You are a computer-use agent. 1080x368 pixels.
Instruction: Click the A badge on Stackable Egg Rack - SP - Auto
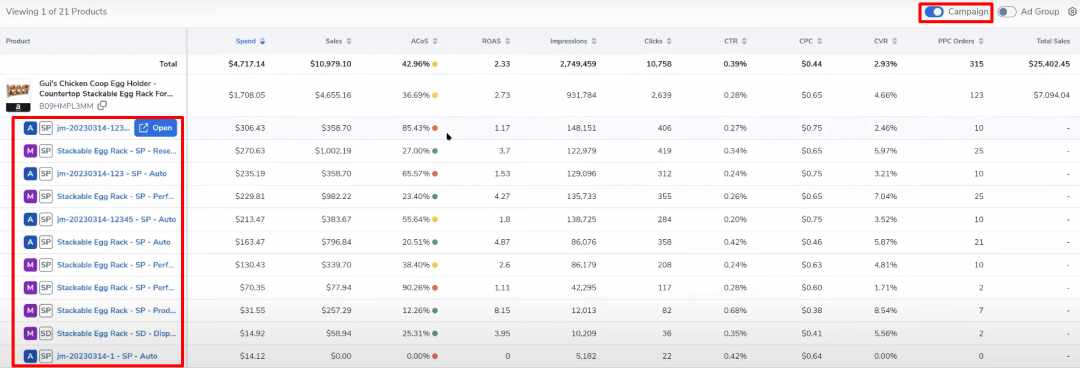[30, 242]
